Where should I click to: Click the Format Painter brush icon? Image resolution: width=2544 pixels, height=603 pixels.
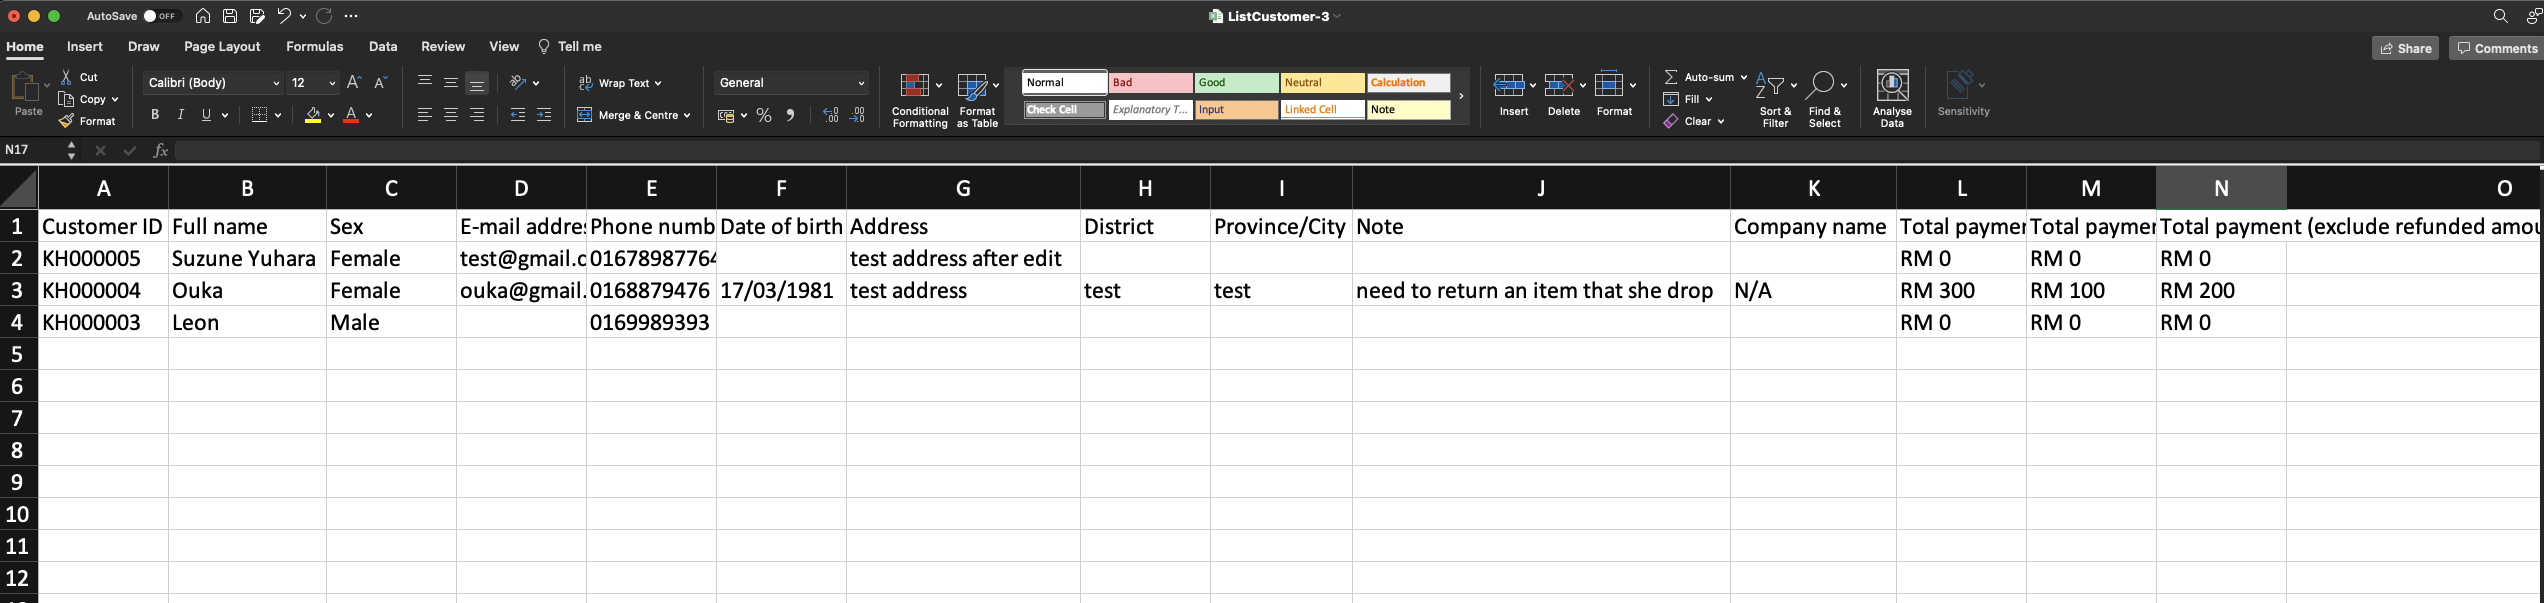(66, 121)
